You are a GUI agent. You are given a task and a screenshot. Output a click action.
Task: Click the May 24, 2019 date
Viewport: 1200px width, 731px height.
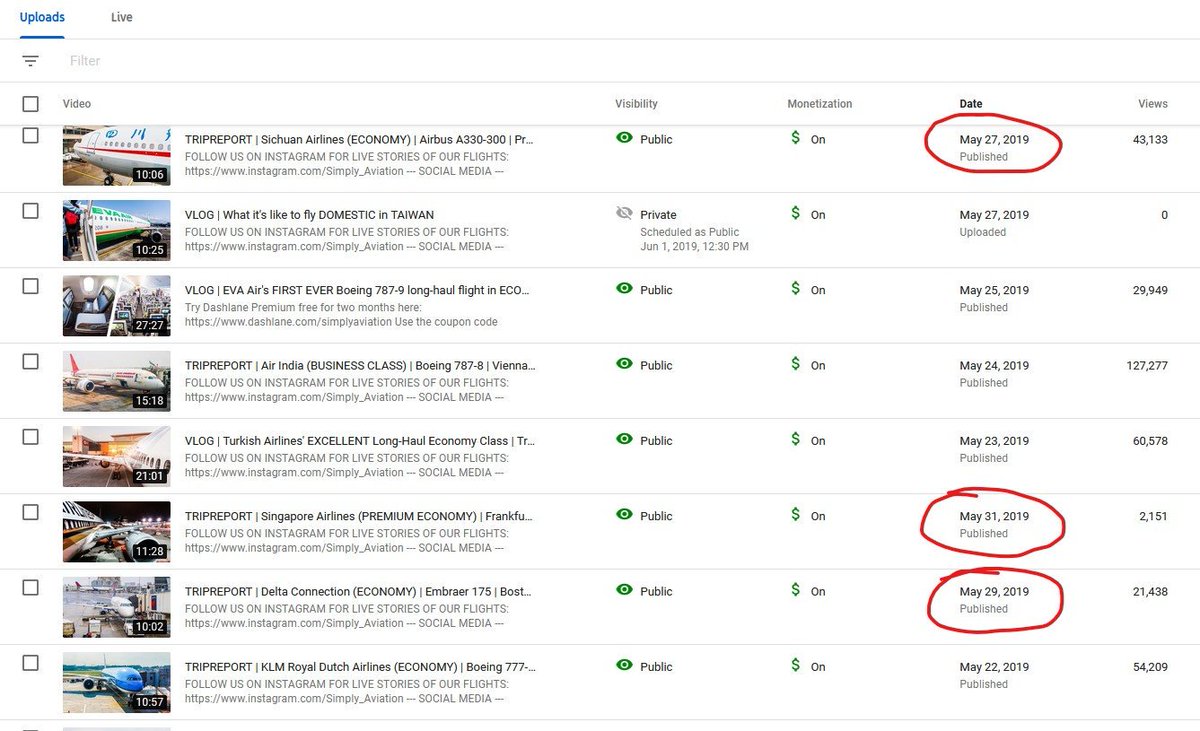tap(994, 366)
